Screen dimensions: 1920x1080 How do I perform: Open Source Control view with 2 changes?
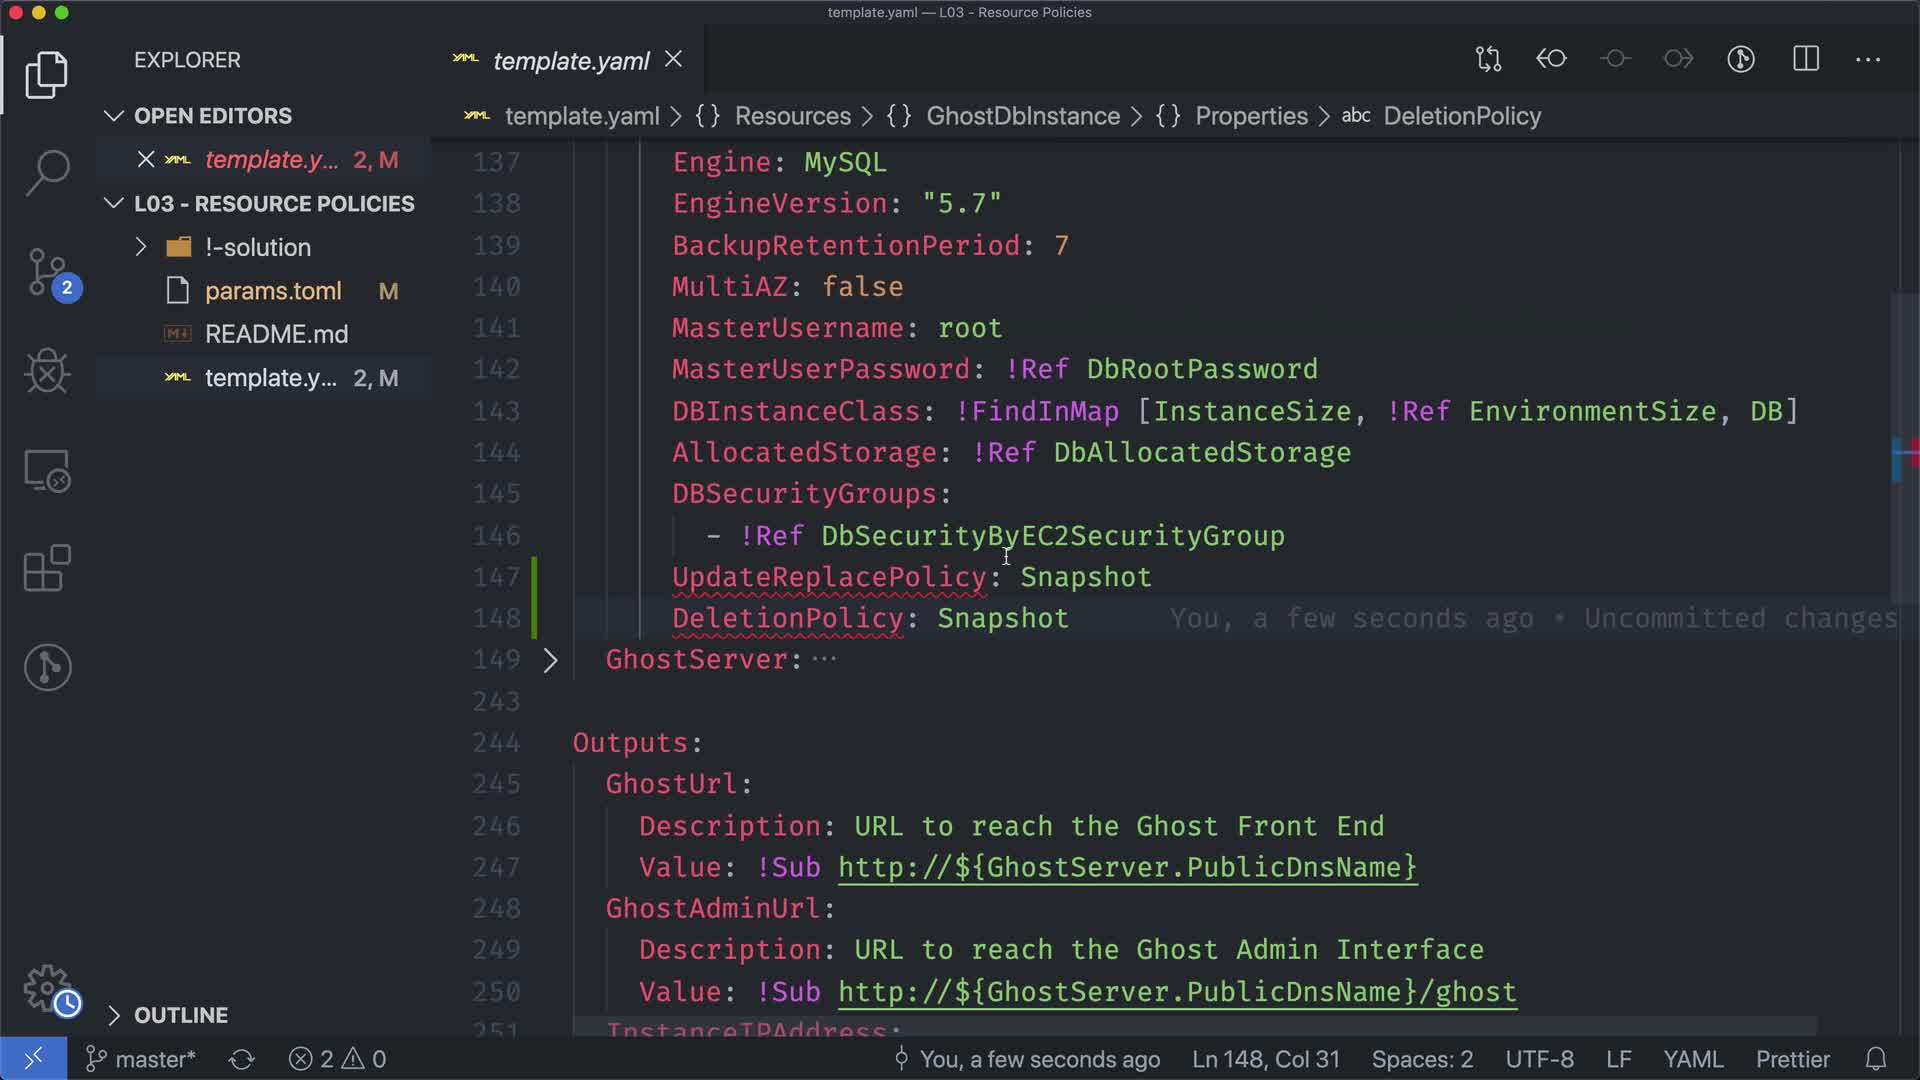tap(47, 272)
